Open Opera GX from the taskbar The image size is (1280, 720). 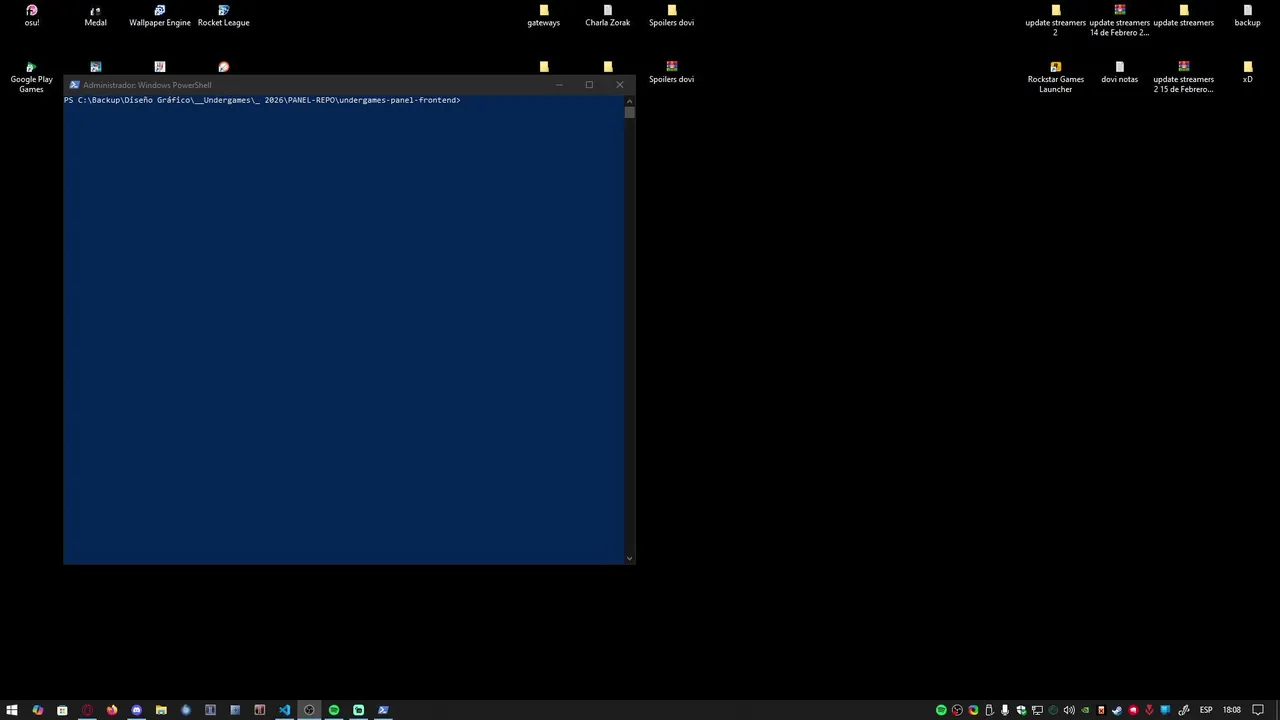tap(87, 710)
